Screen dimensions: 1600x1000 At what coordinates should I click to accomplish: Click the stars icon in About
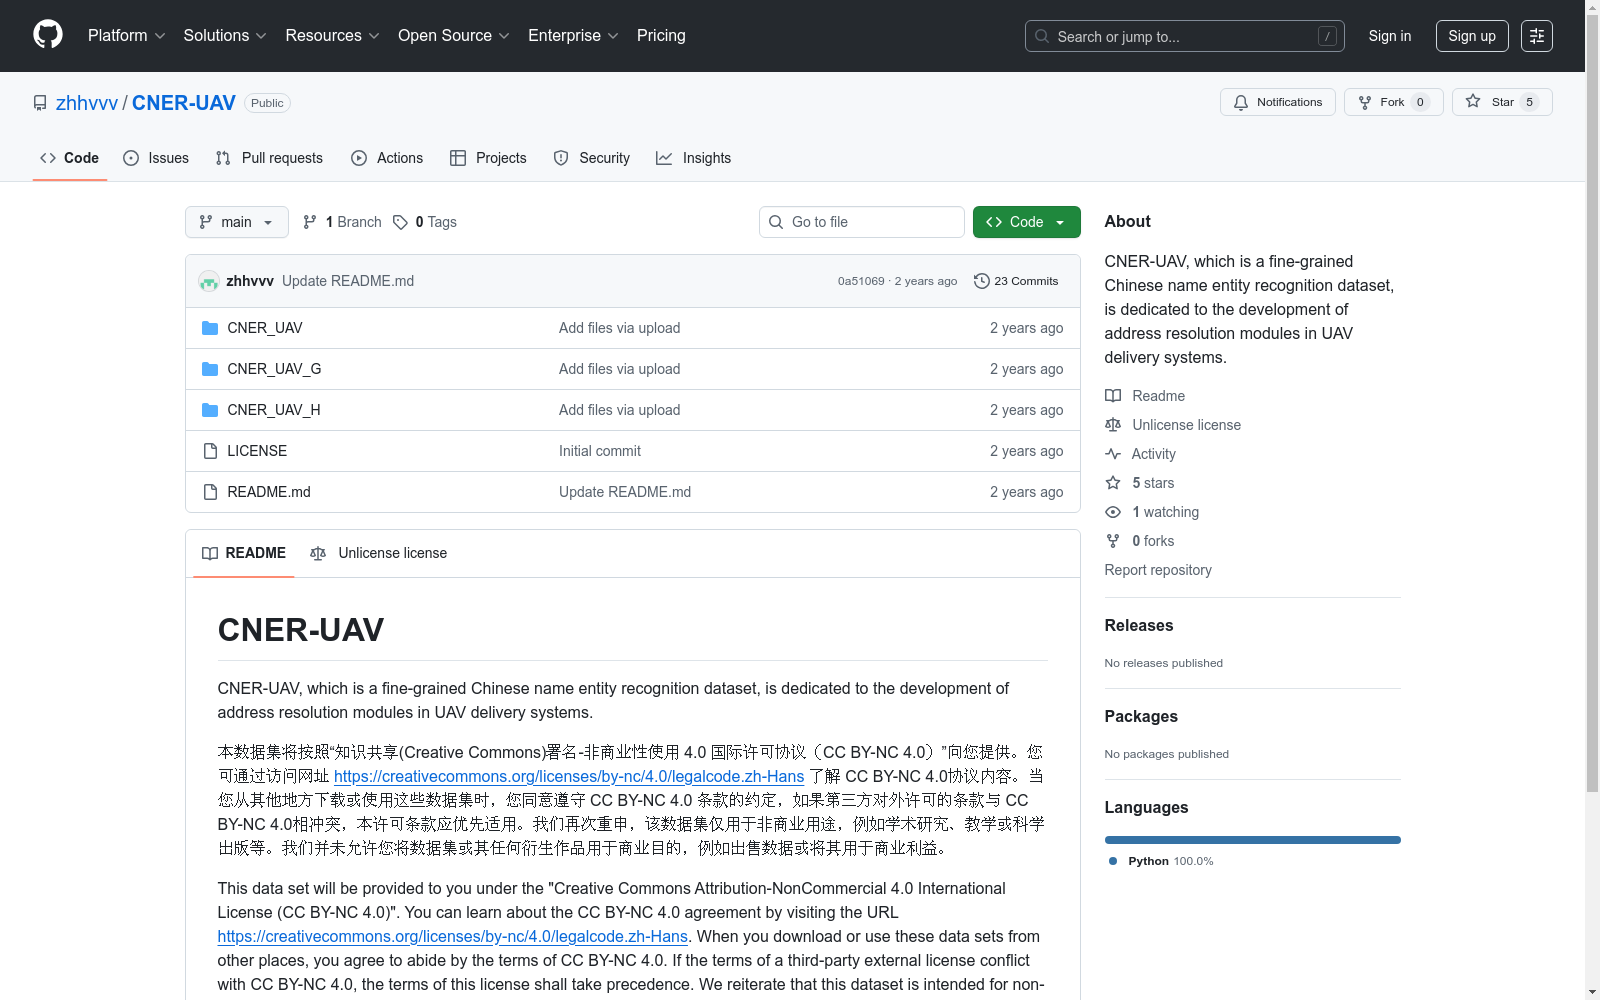click(1113, 483)
